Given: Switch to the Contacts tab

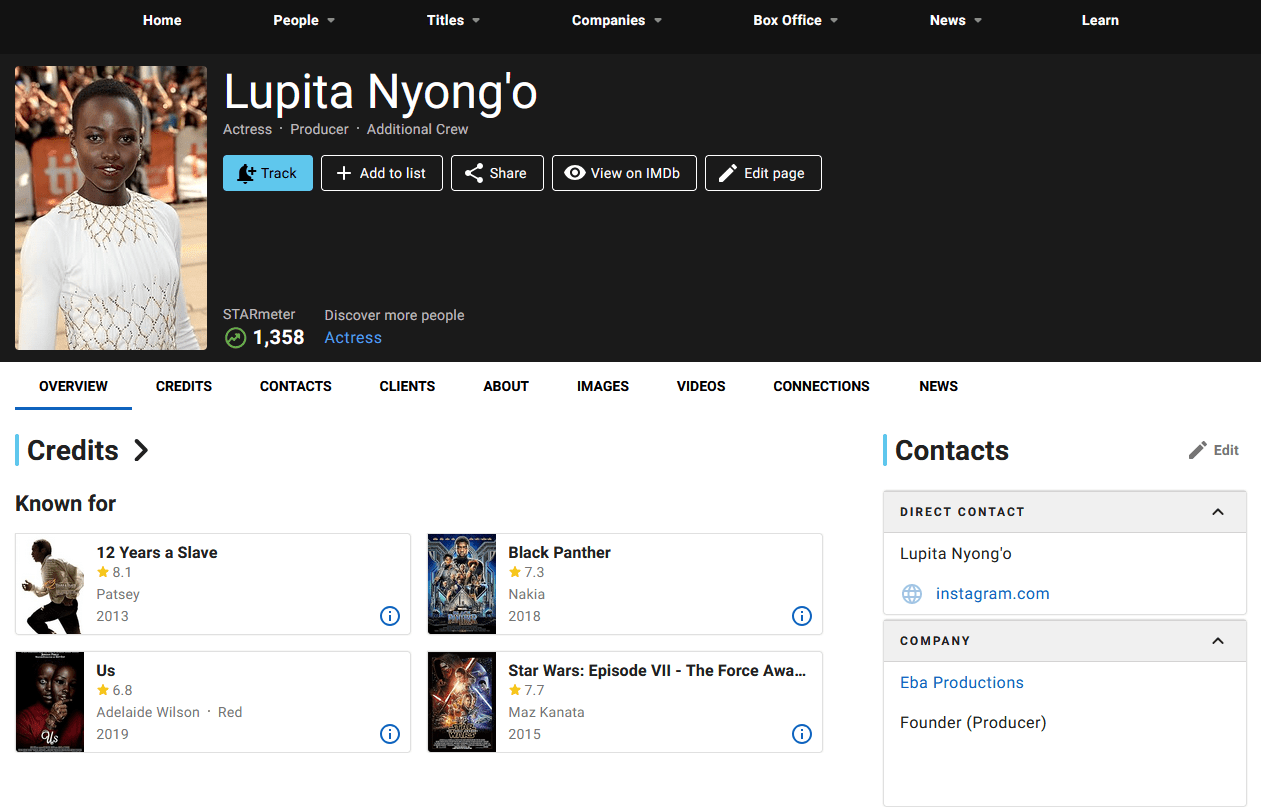Looking at the screenshot, I should pos(296,386).
